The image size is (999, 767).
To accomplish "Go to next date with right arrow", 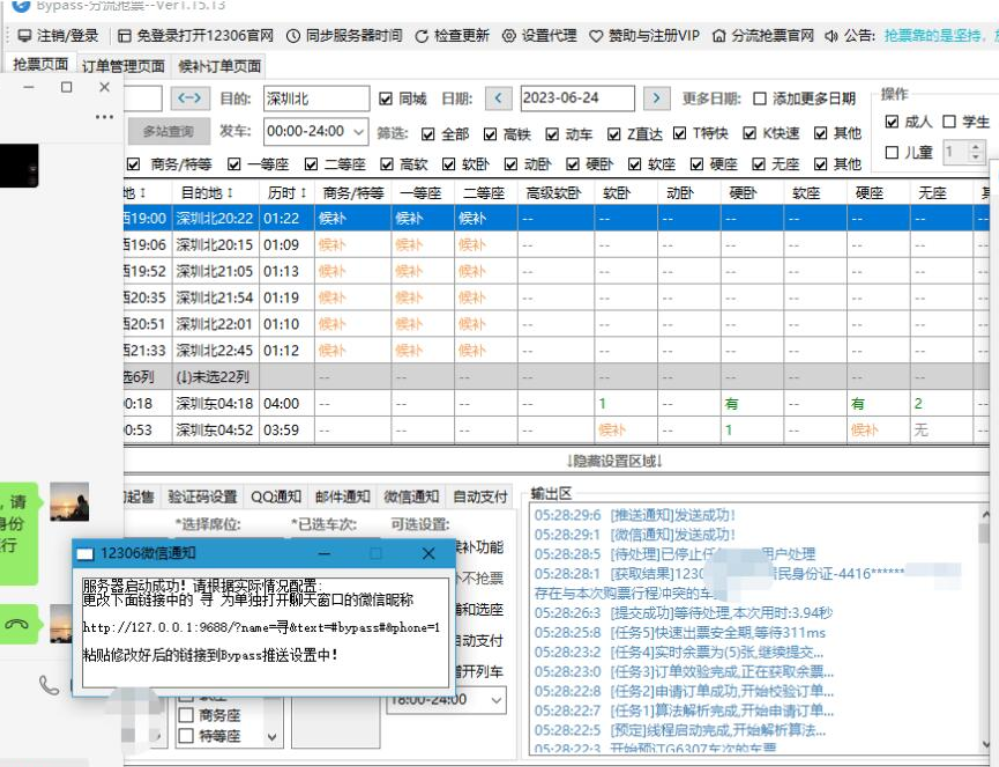I will [656, 99].
